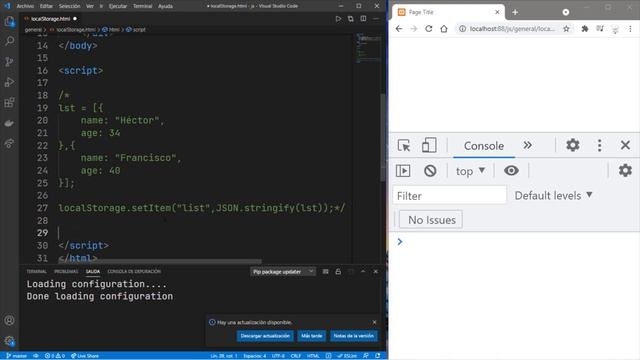The height and width of the screenshot is (360, 640).
Task: Open more editor actions ellipsis
Action: click(x=376, y=19)
